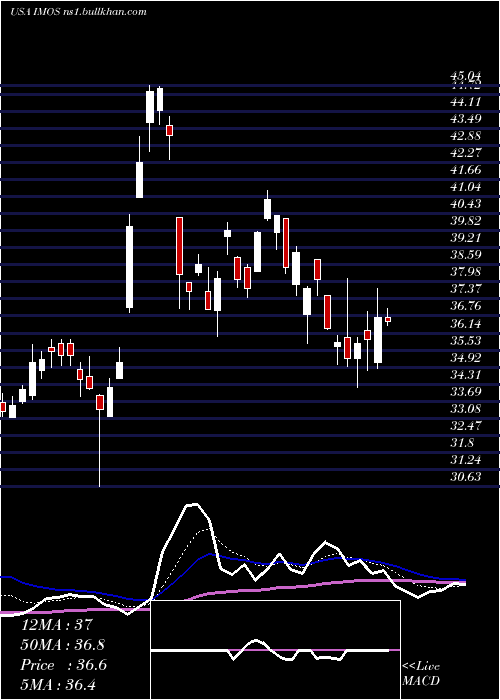Select the 36.76 price level label

pyautogui.click(x=465, y=306)
